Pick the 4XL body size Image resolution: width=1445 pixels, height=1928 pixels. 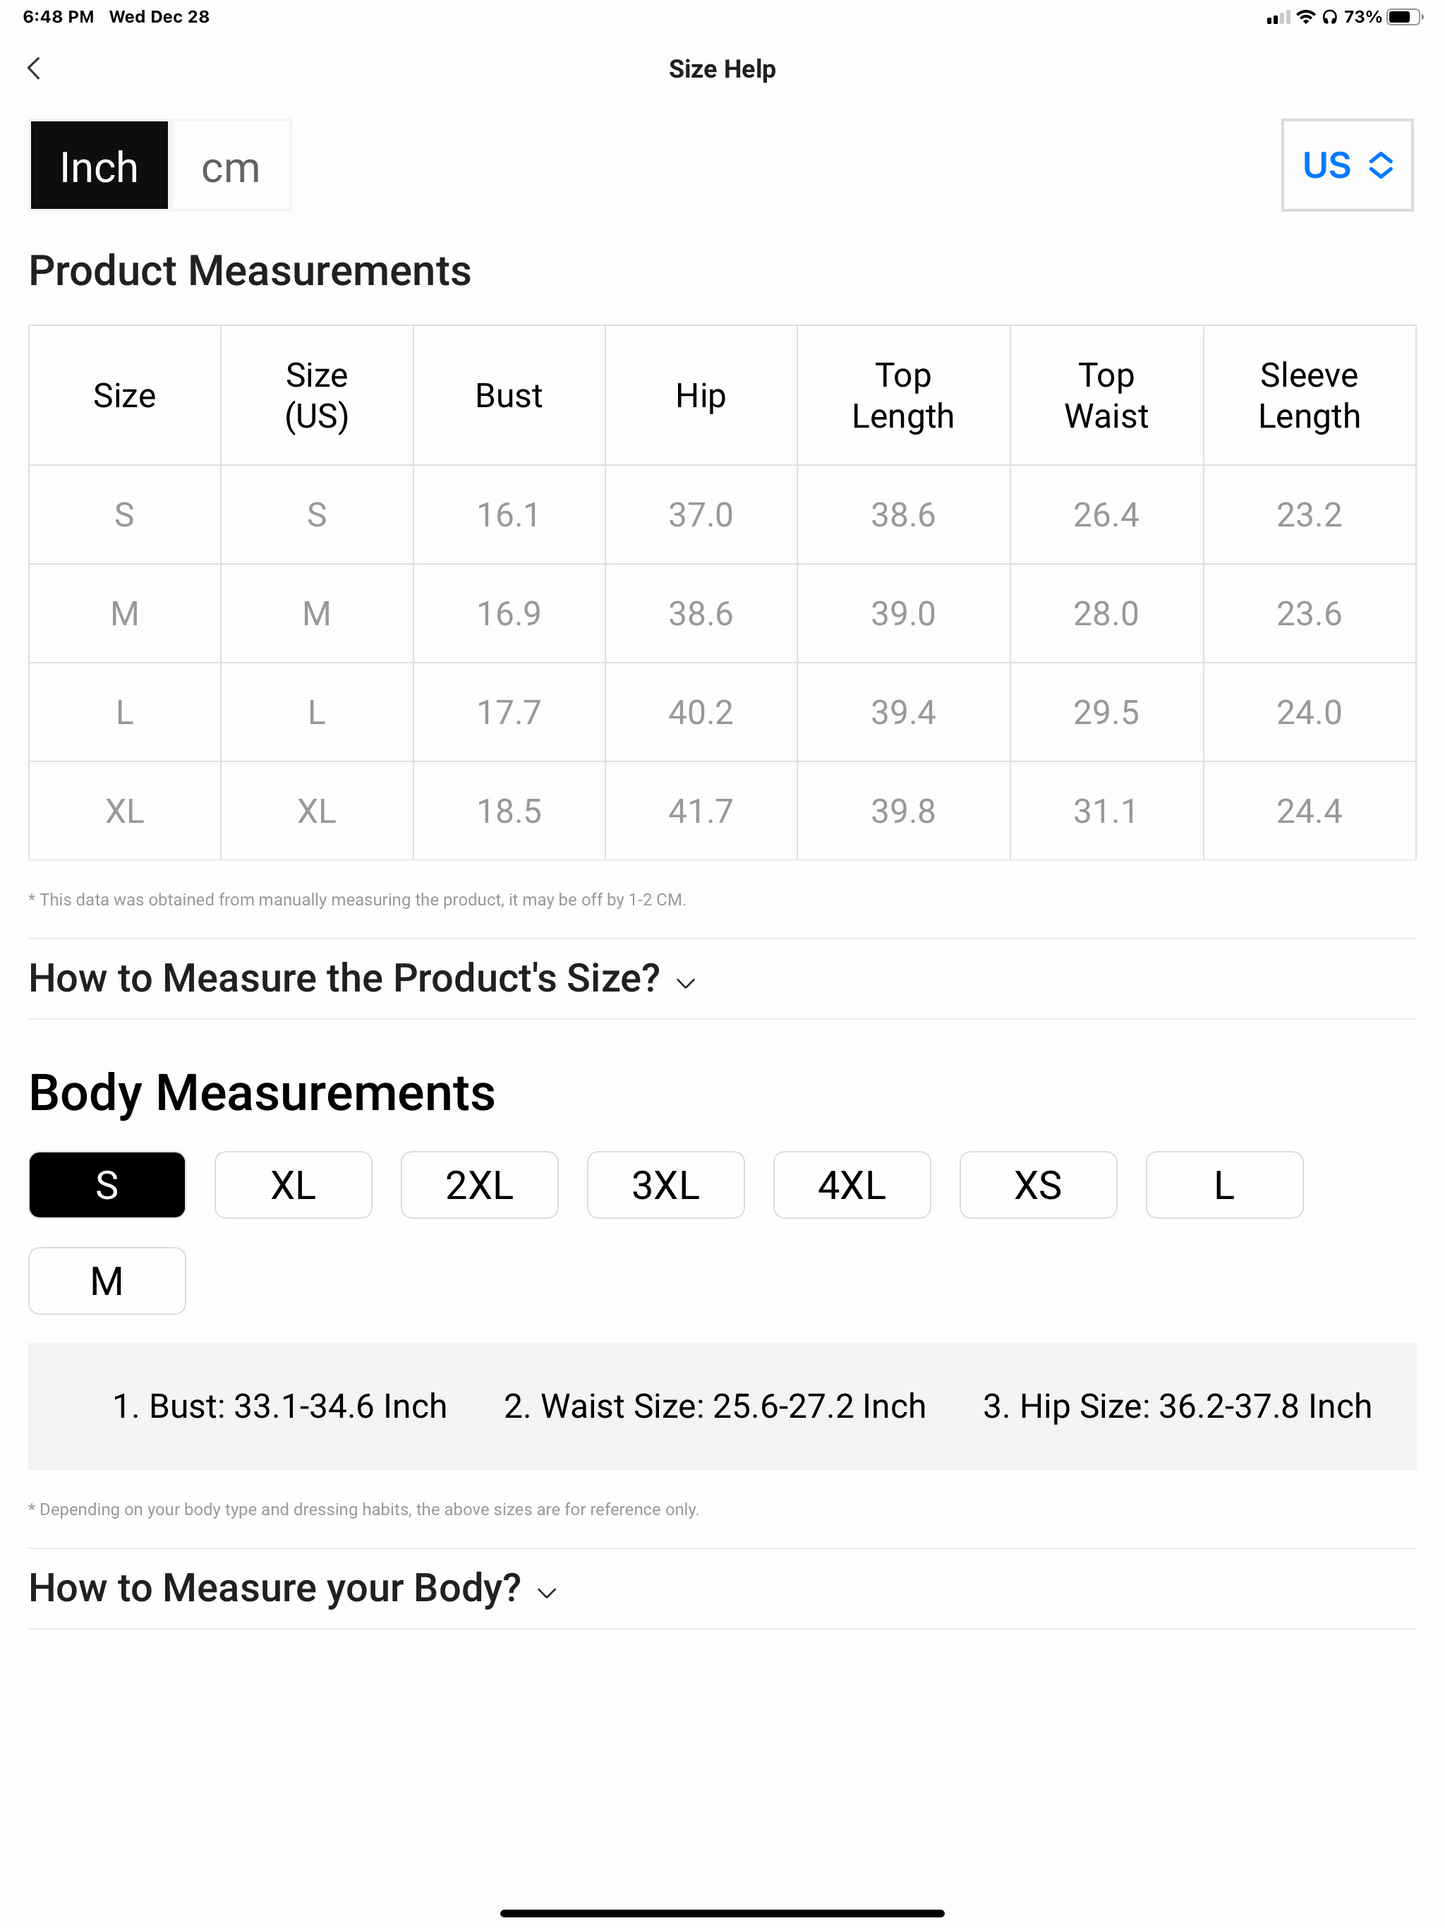point(851,1185)
